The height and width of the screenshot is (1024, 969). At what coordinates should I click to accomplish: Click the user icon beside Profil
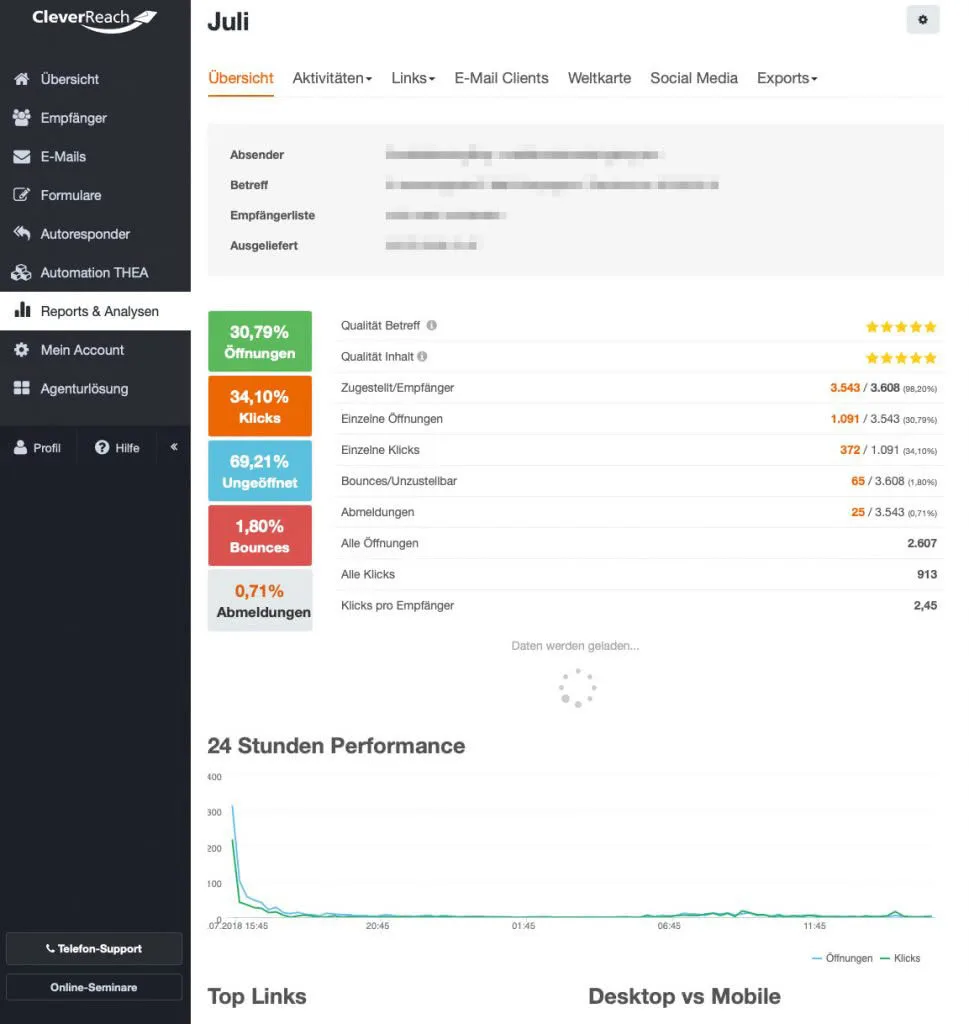pyautogui.click(x=20, y=447)
